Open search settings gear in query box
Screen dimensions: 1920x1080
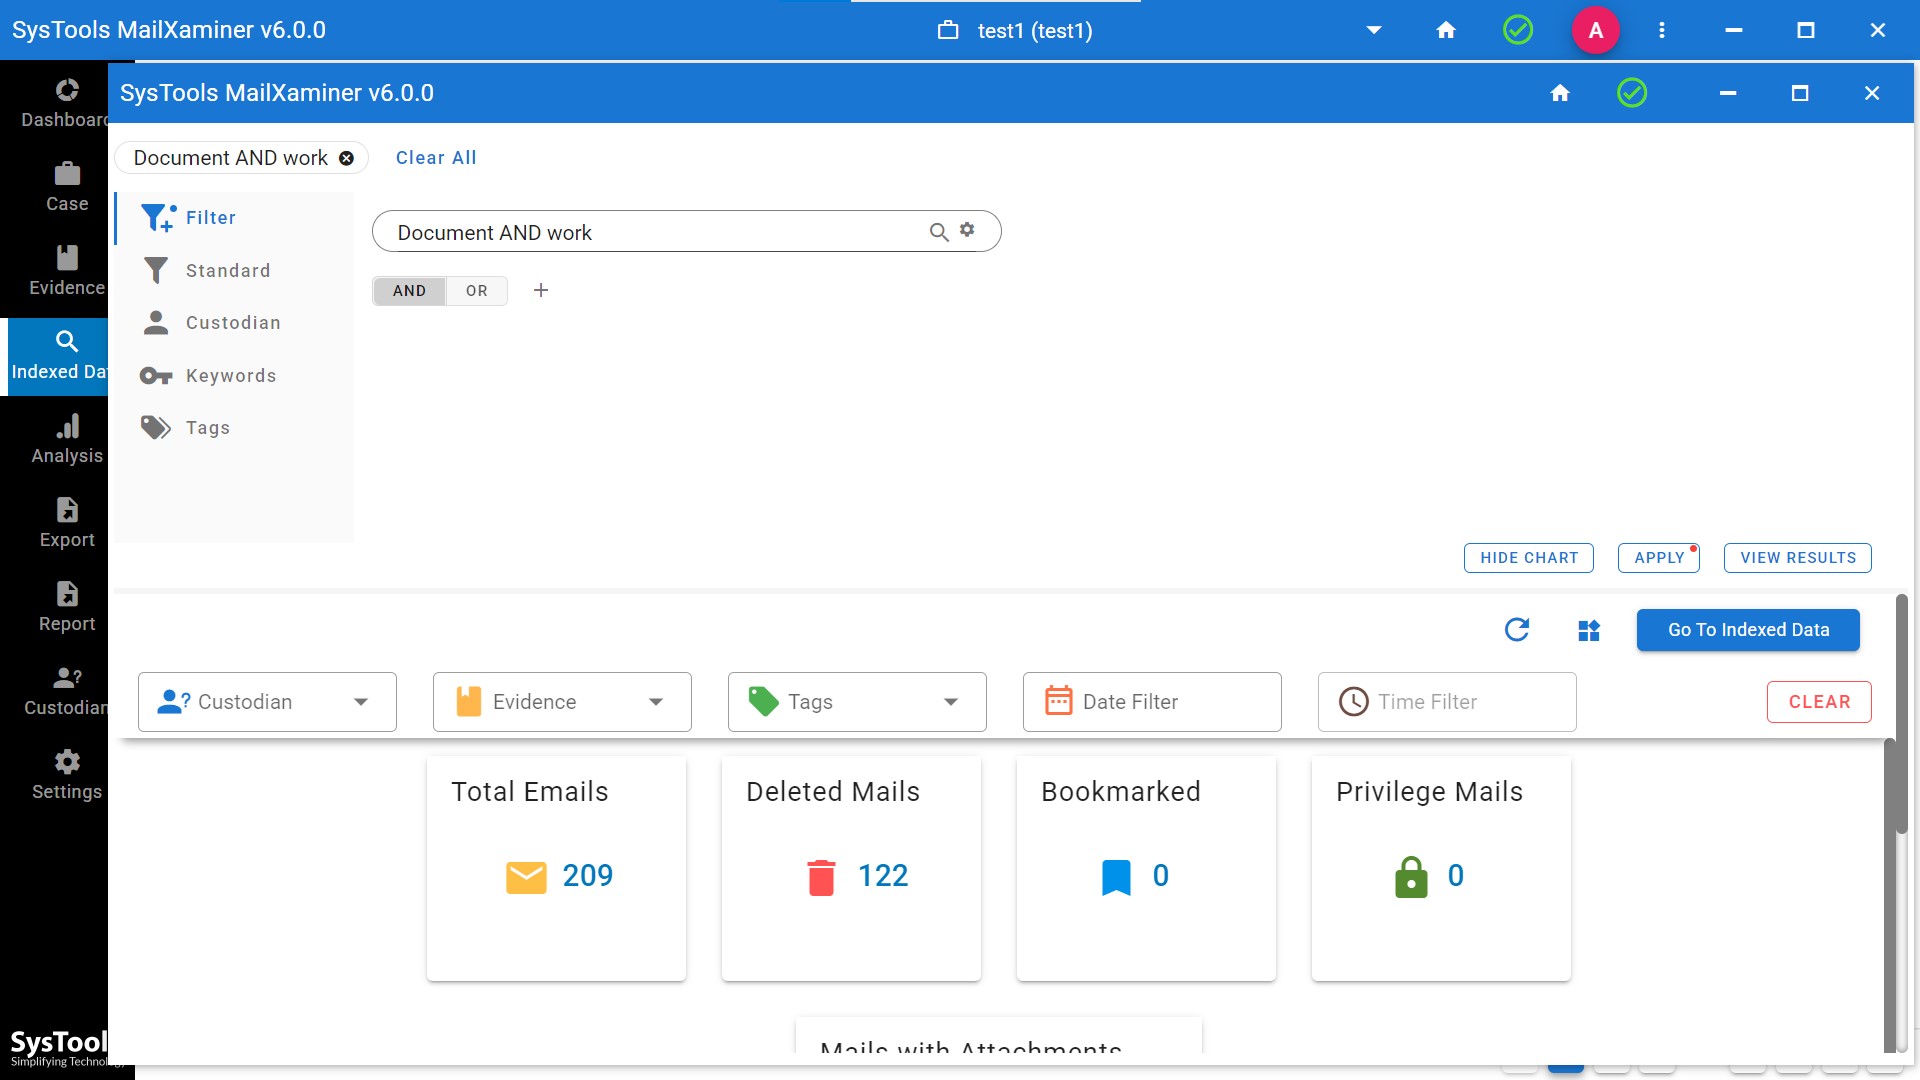click(x=967, y=230)
